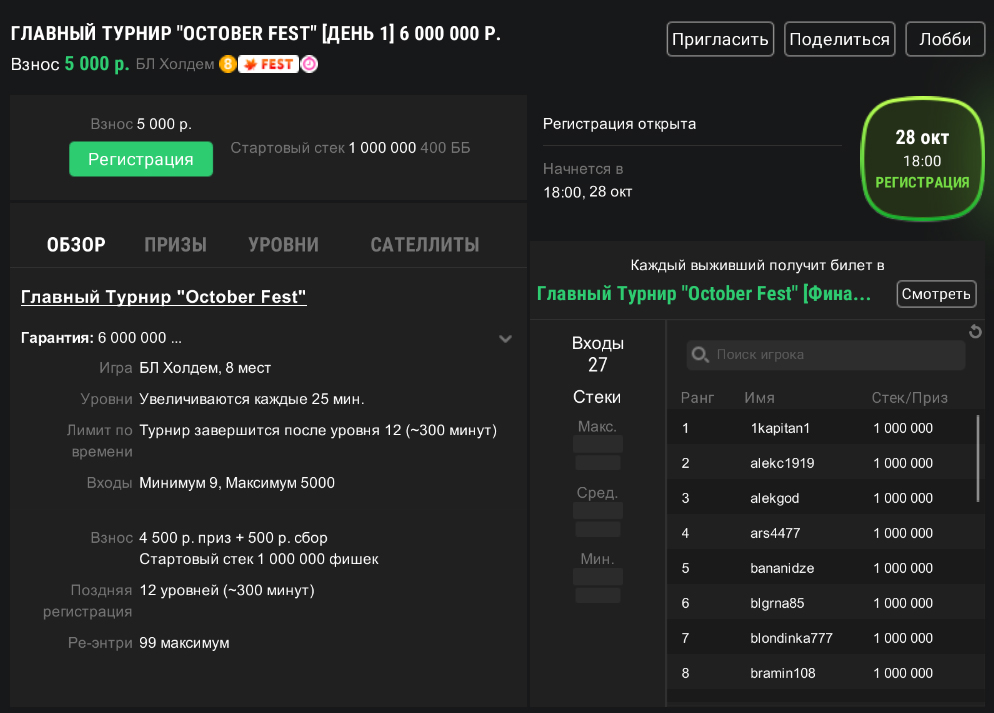Click the pink clock icon

[x=310, y=64]
